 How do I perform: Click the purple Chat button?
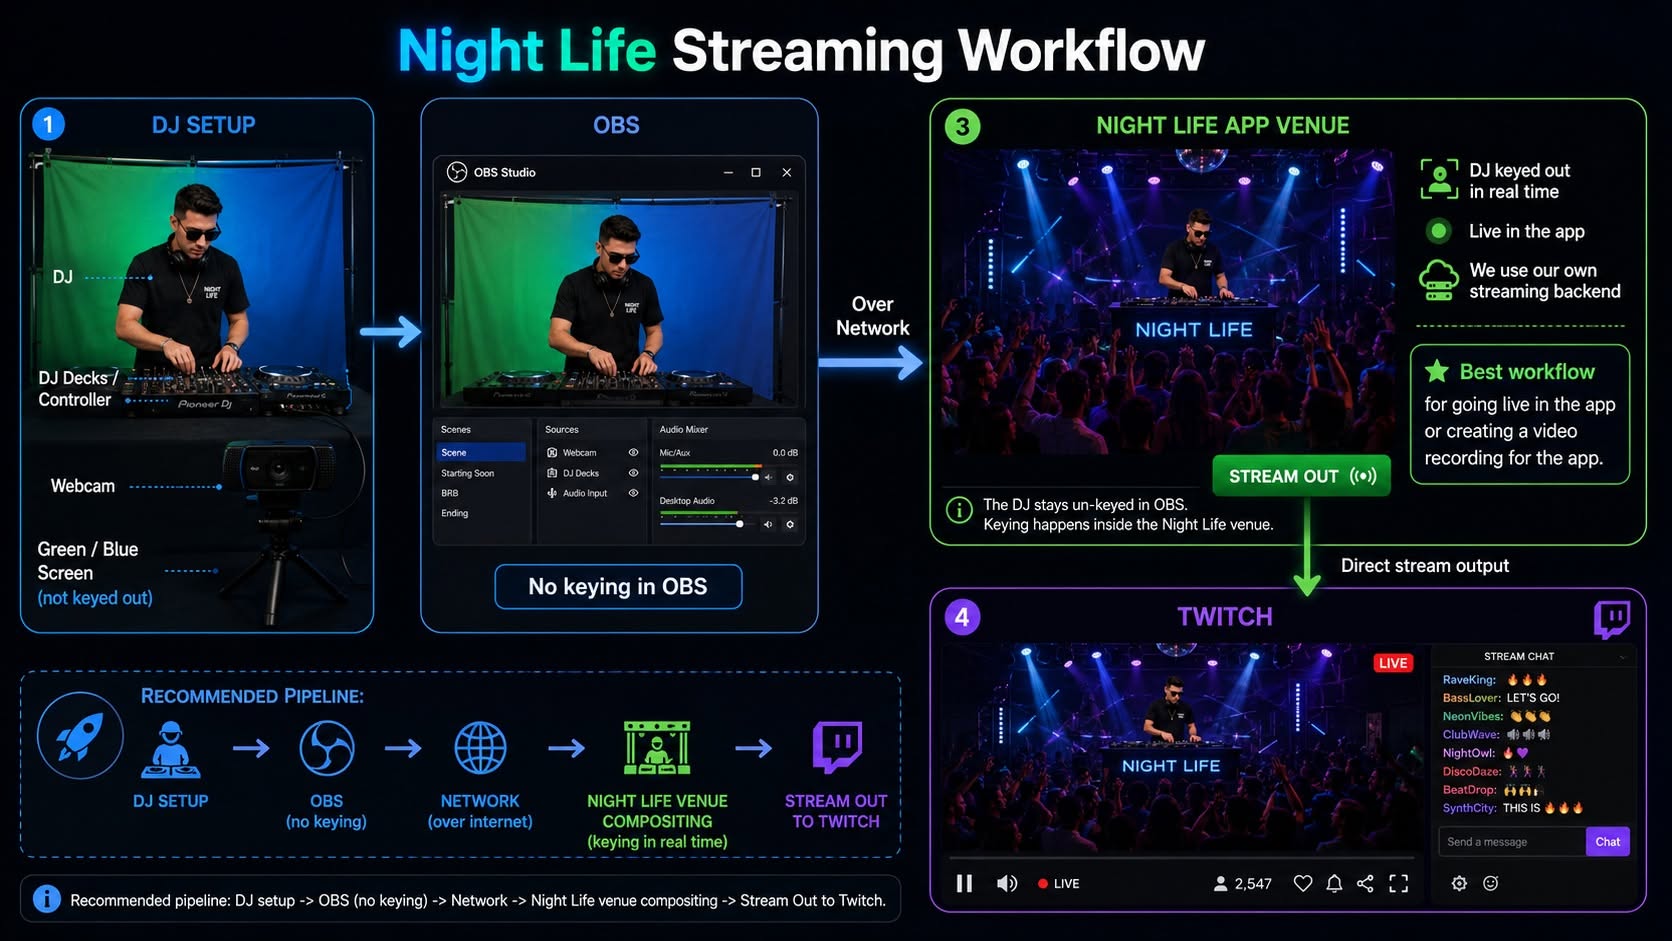1608,841
